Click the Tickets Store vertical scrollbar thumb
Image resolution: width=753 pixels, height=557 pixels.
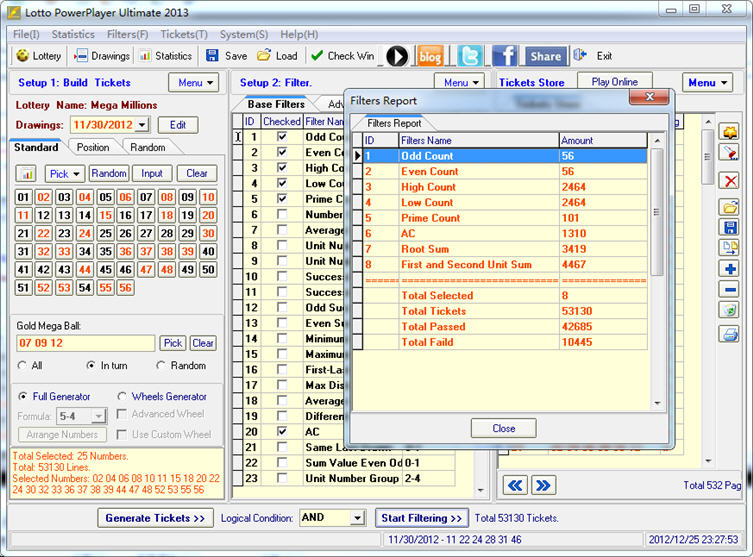click(x=707, y=157)
